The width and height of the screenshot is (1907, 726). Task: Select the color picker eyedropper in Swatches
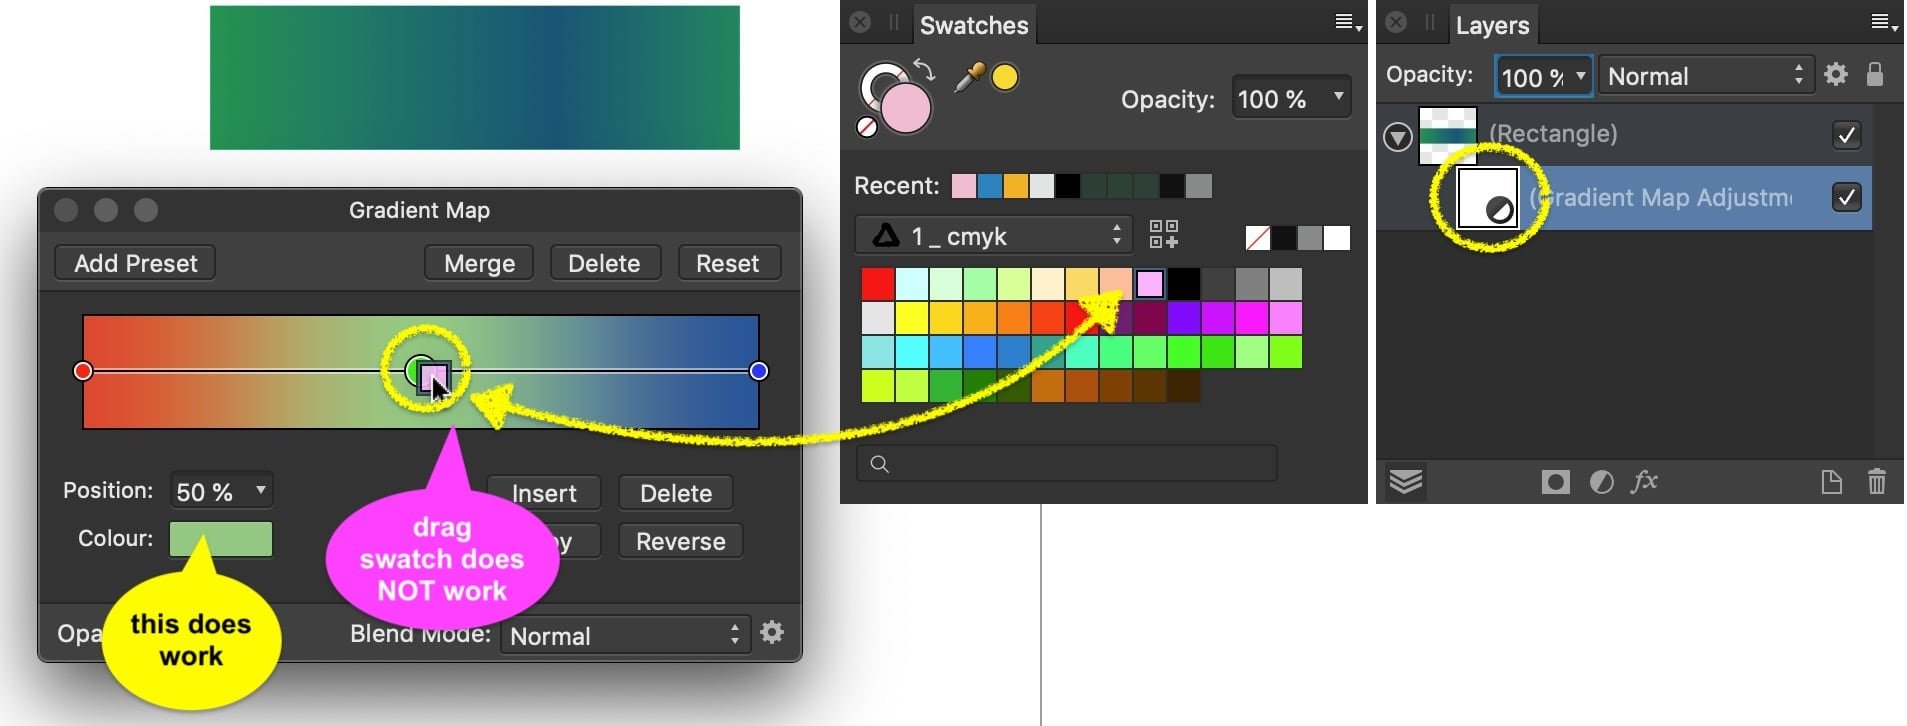(x=967, y=74)
